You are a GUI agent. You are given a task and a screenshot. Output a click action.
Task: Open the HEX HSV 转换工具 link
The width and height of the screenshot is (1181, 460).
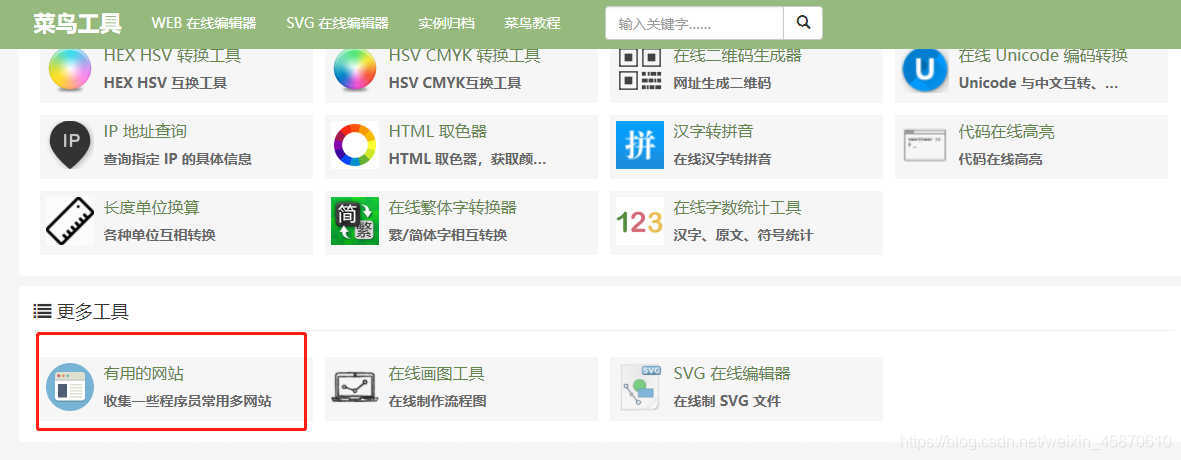pos(172,56)
